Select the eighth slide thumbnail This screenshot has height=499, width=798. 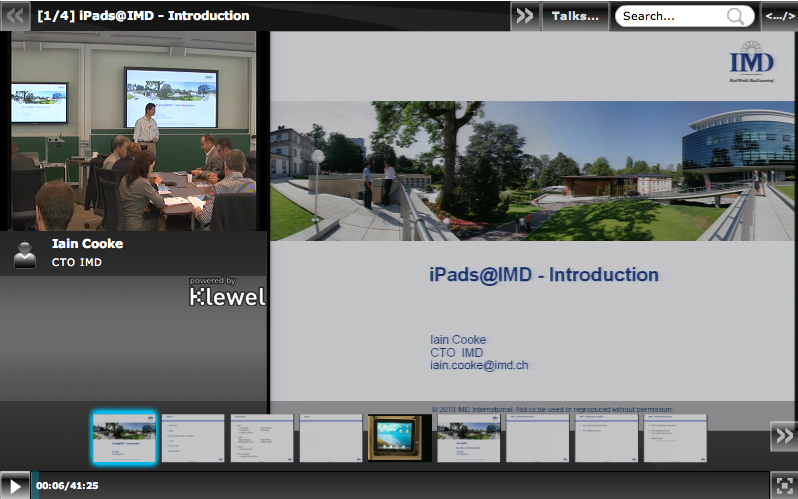[606, 438]
